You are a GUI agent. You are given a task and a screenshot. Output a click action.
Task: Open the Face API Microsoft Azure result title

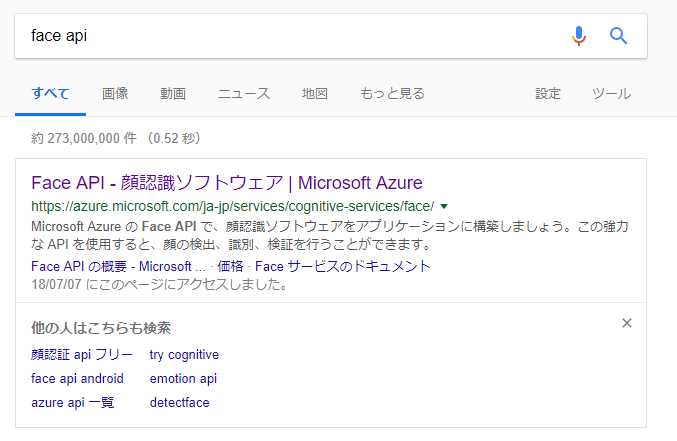pyautogui.click(x=227, y=183)
